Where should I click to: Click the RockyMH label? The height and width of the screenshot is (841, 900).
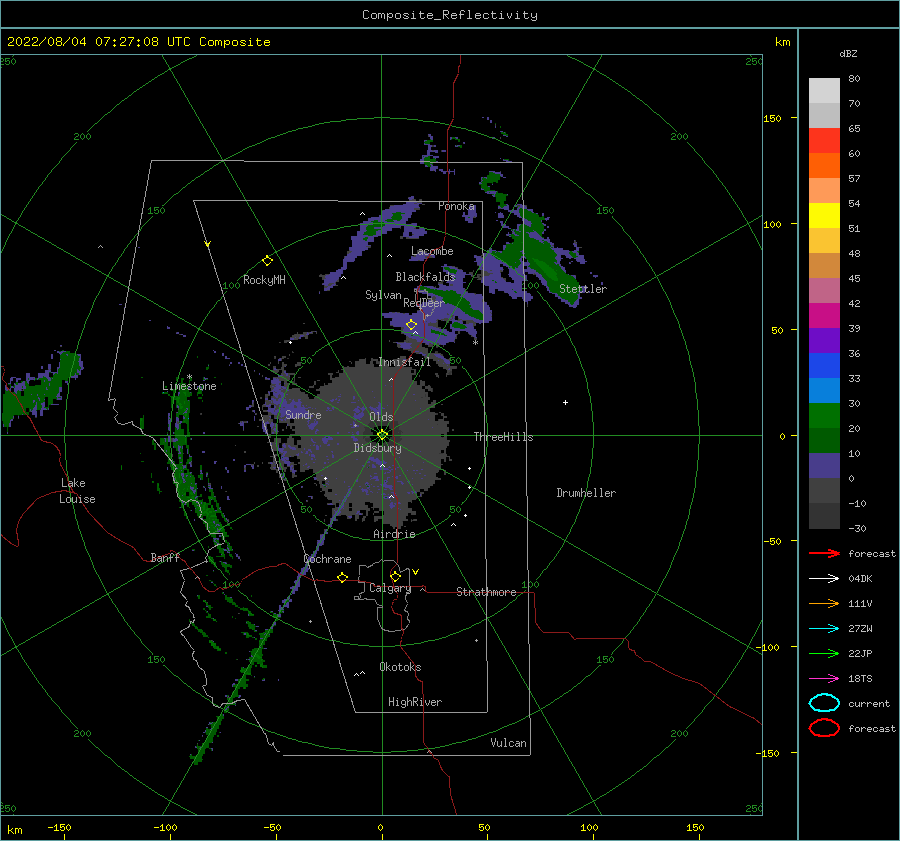[264, 280]
